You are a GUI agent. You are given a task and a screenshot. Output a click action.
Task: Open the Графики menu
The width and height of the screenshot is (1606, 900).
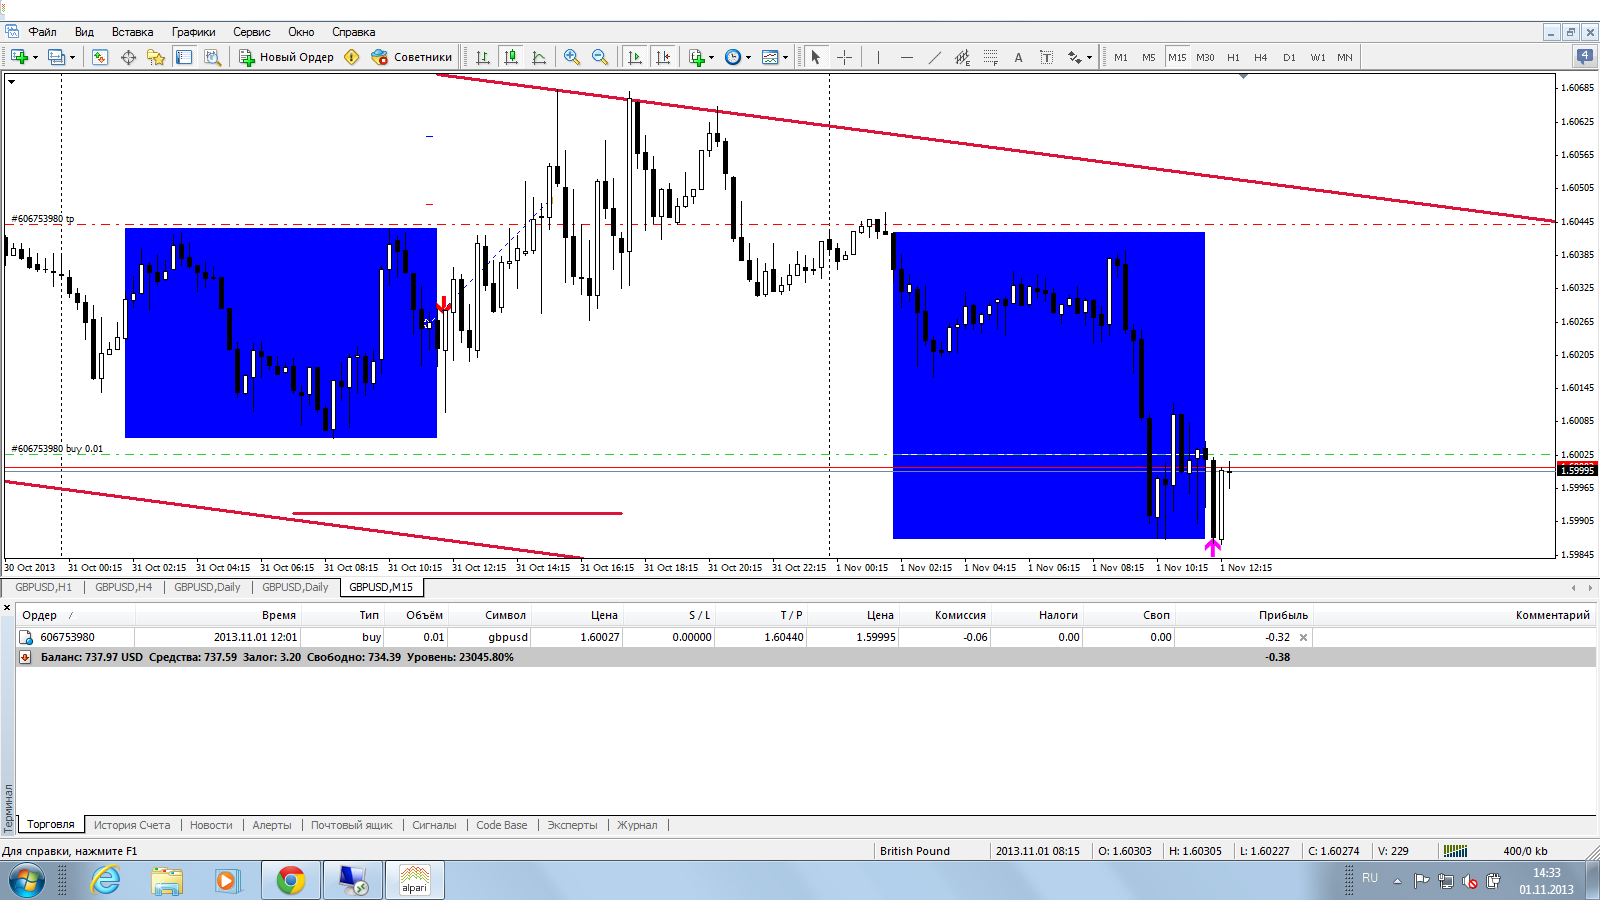(x=193, y=32)
